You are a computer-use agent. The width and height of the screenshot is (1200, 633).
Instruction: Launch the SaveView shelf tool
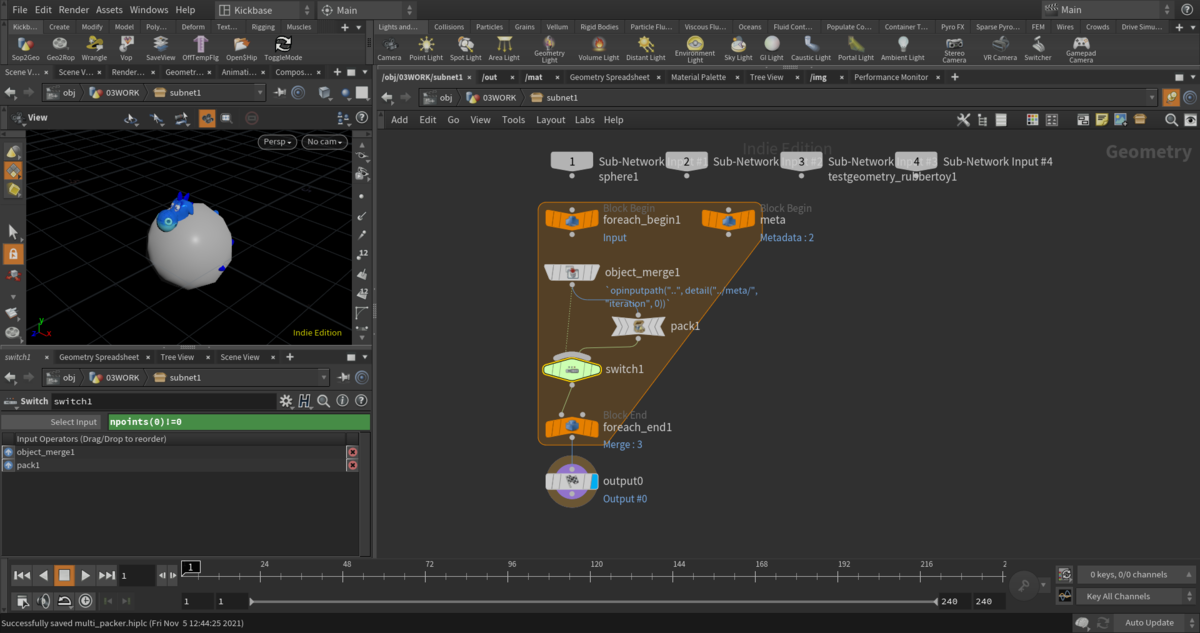click(x=160, y=48)
